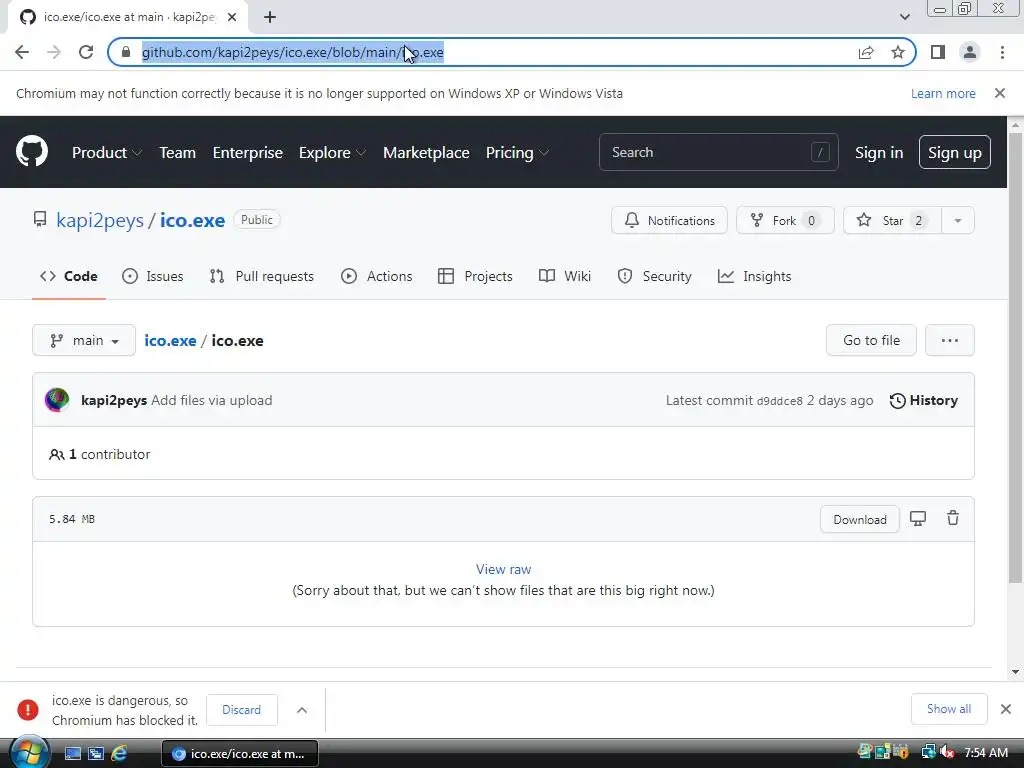Launch Internet Explorer from the taskbar
1024x768 pixels.
coord(119,754)
